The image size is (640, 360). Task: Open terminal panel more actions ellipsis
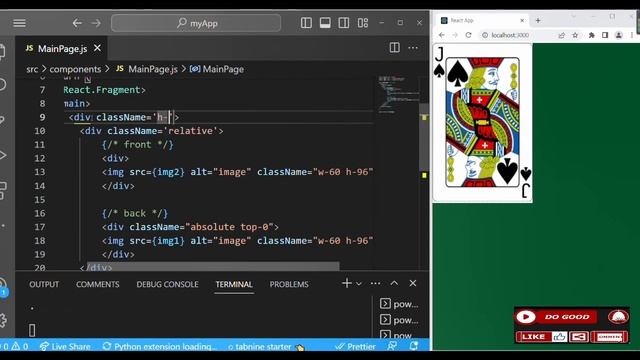coord(376,283)
